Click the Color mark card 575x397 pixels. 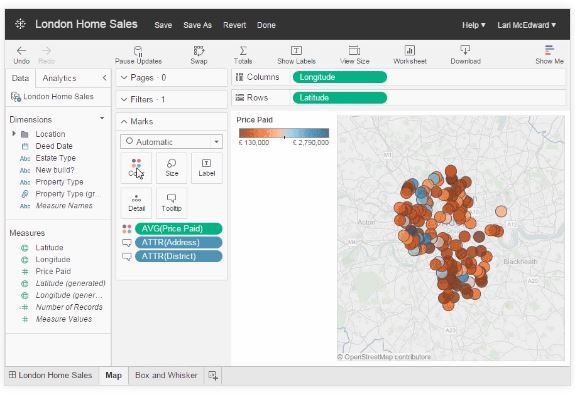[136, 168]
